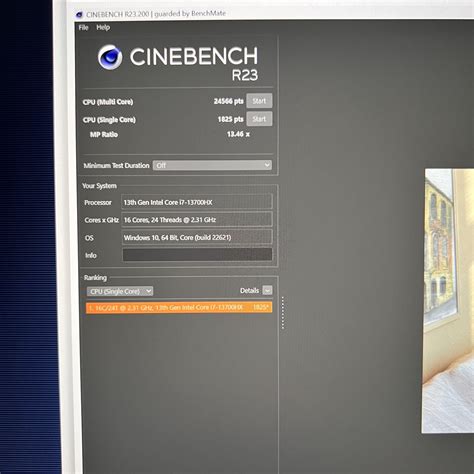This screenshot has height=474, width=474.
Task: Click the rendered room image preview
Action: click(x=449, y=301)
